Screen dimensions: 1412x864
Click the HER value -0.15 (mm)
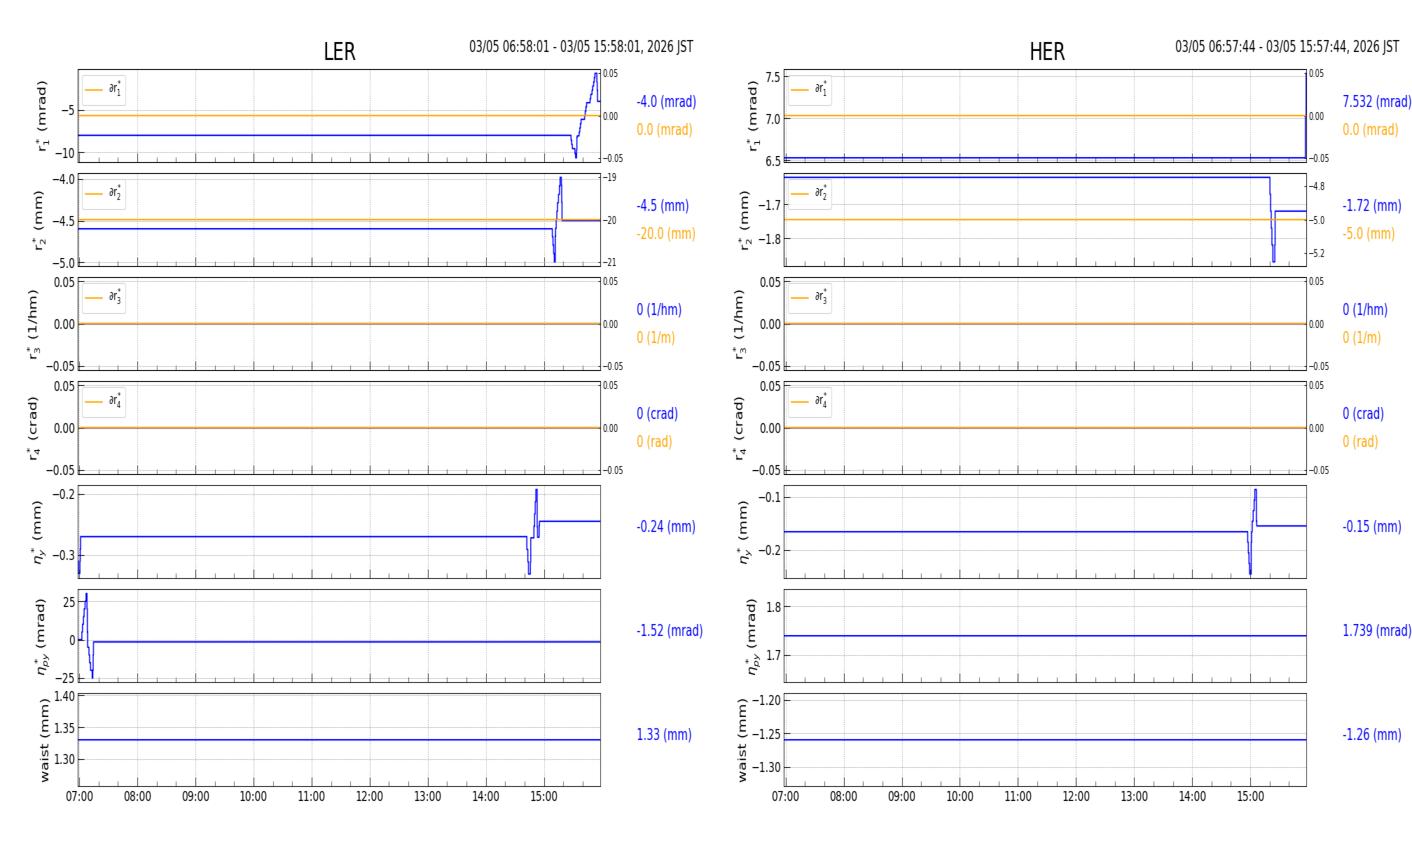pos(1372,527)
